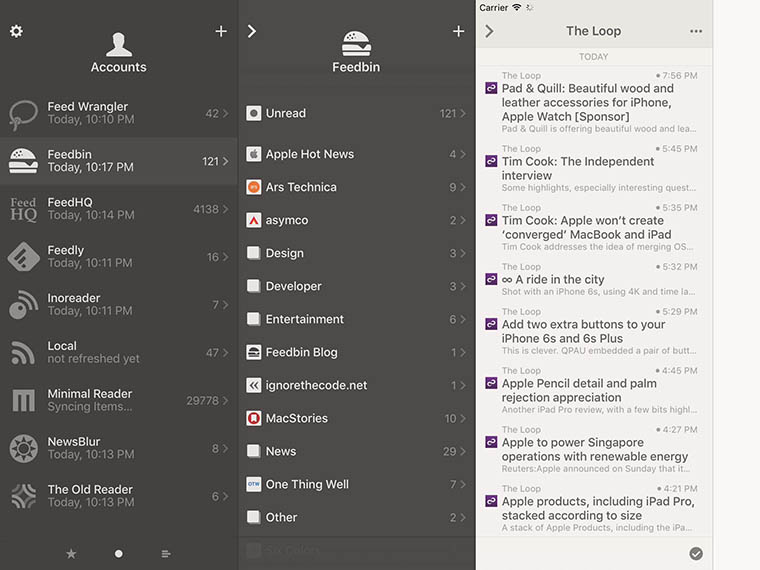Mark all as read with checkmark
The image size is (760, 570).
[x=696, y=554]
